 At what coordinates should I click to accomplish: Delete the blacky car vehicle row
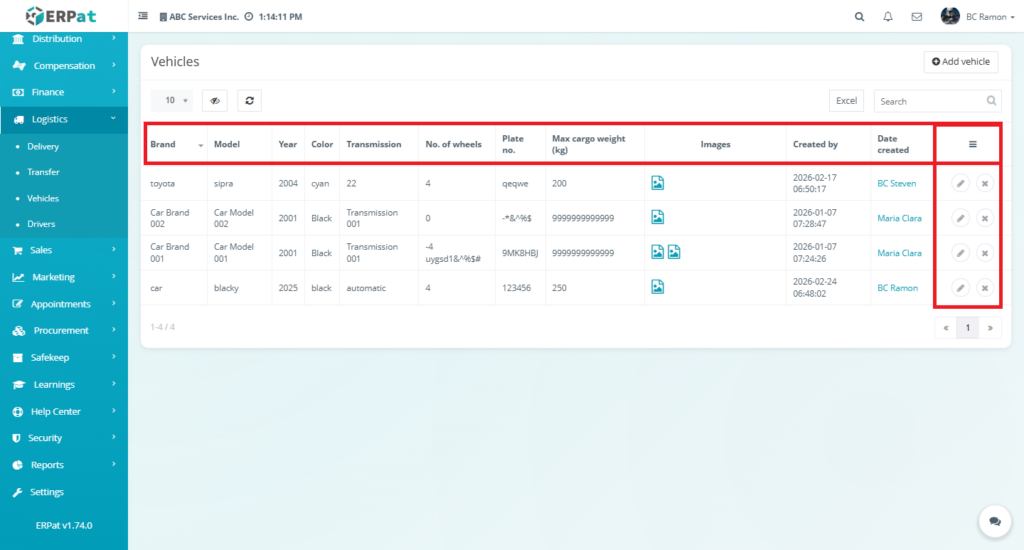coord(984,288)
